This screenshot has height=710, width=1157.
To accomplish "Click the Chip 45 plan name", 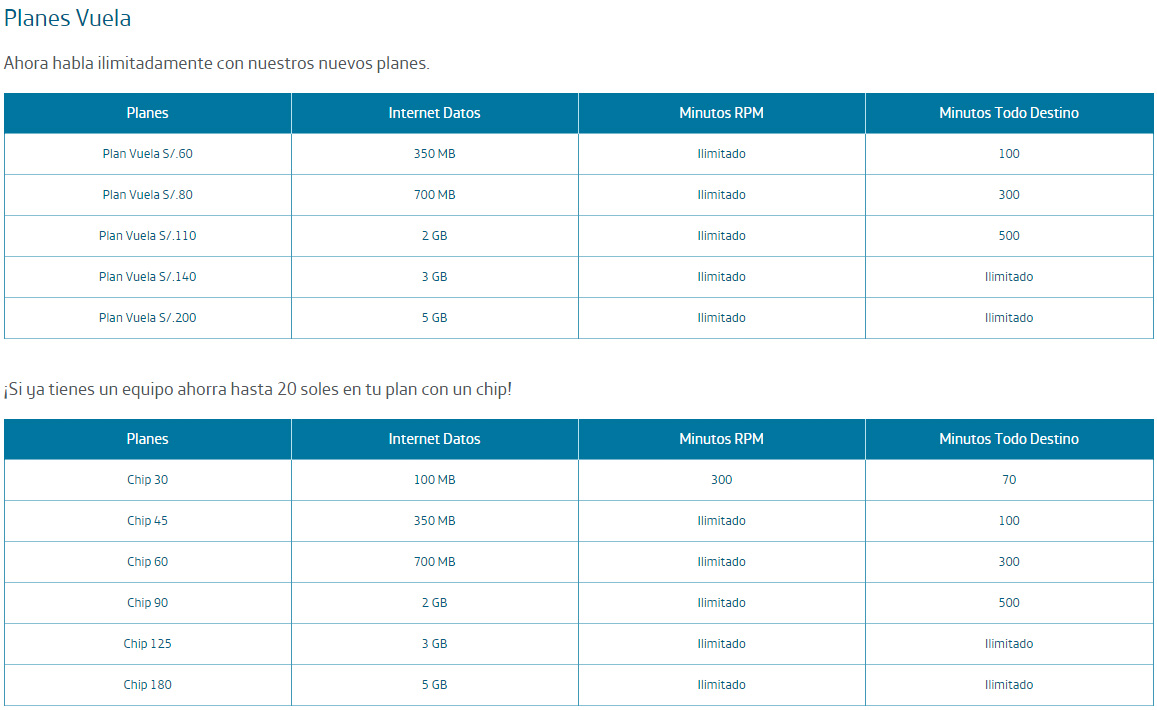I will coord(148,521).
